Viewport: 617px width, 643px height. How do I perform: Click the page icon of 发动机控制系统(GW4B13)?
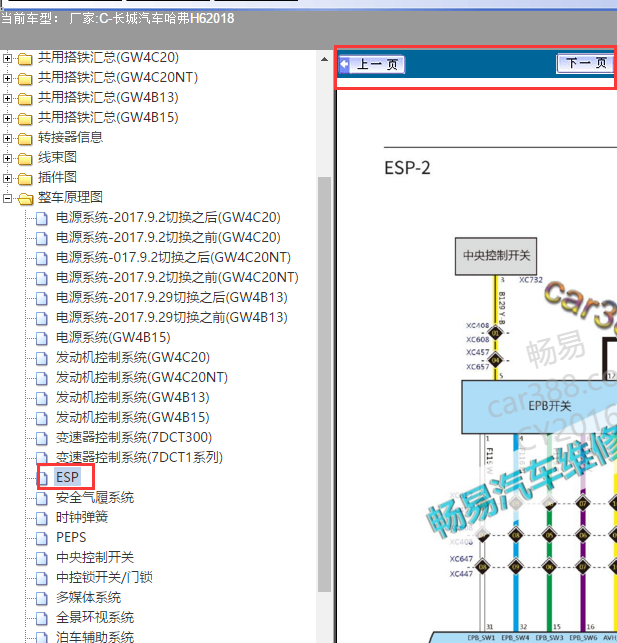41,399
